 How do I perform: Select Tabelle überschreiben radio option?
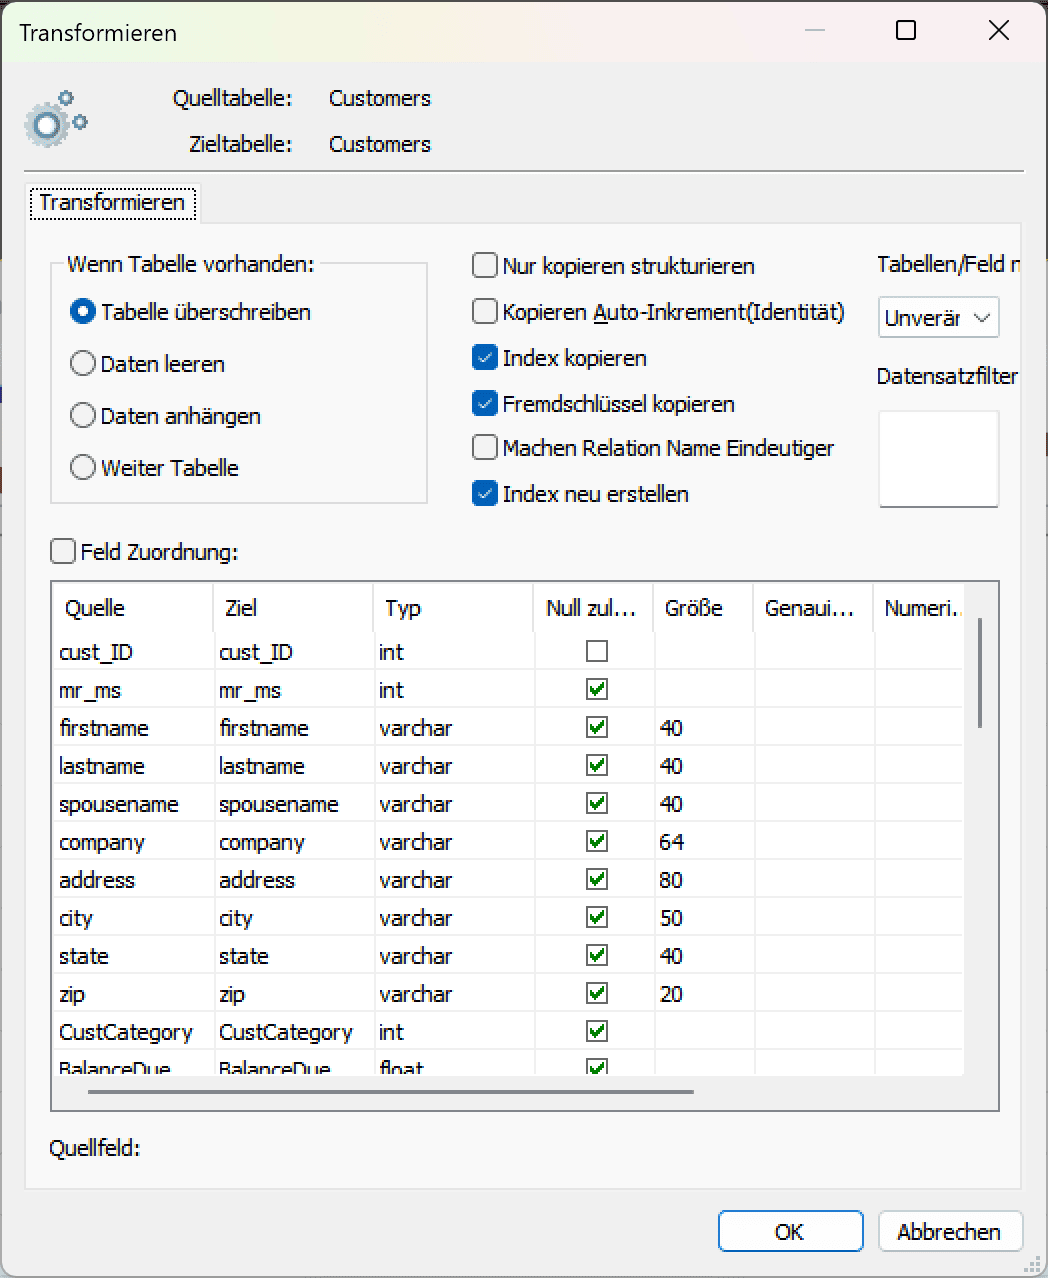83,312
